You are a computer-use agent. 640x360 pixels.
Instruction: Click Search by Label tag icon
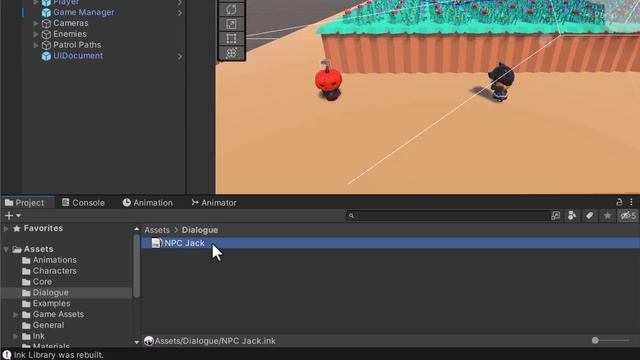[x=589, y=216]
